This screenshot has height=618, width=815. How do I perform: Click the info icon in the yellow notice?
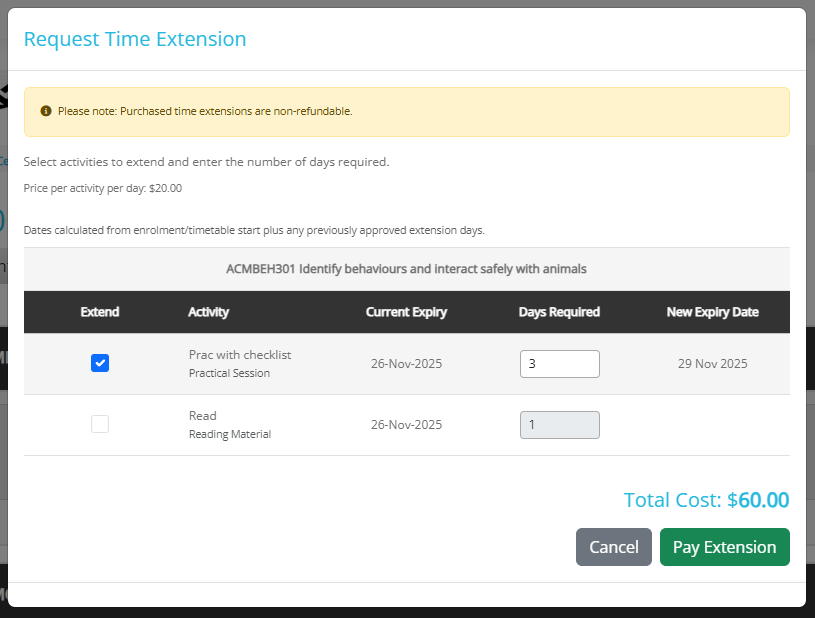tap(46, 111)
